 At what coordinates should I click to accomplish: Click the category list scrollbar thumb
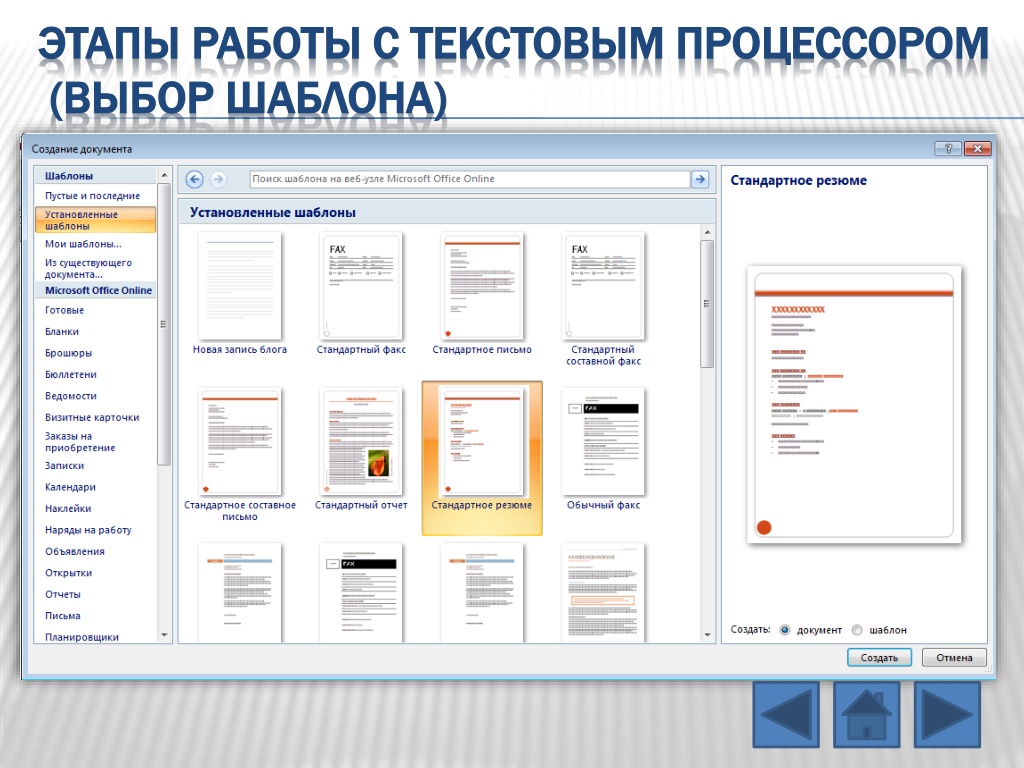point(164,325)
